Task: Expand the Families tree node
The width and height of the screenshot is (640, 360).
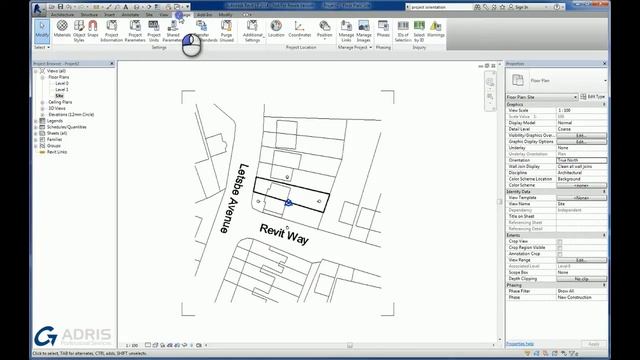Action: click(36, 140)
